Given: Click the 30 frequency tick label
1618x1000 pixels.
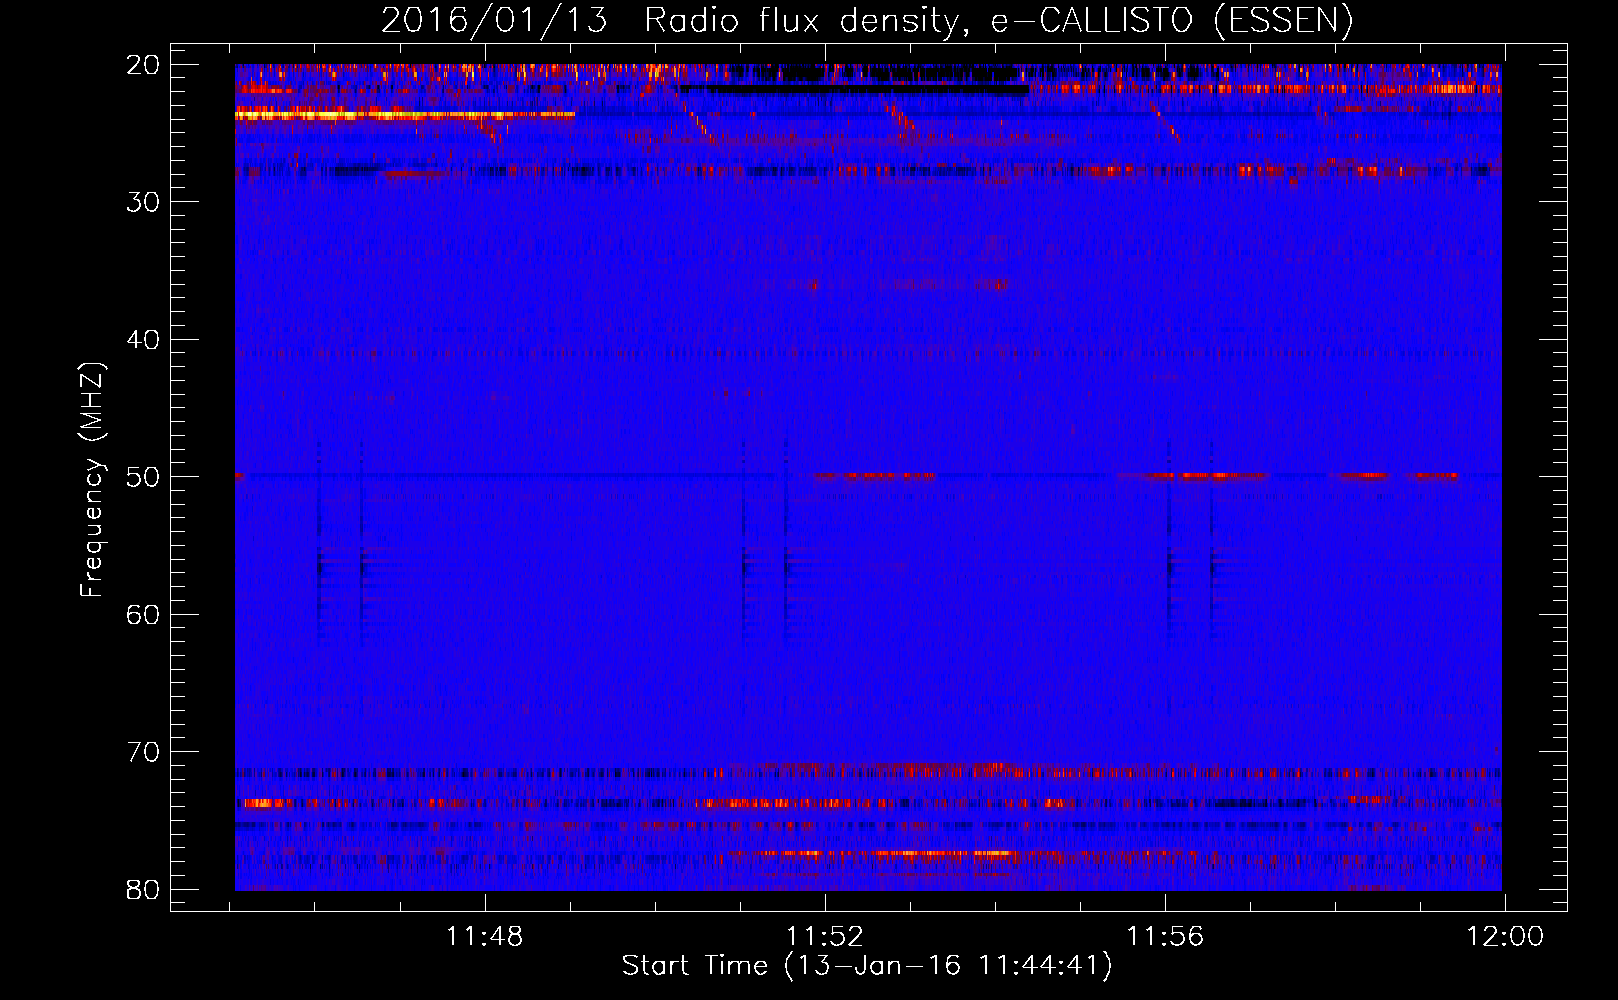Looking at the screenshot, I should coord(144,202).
